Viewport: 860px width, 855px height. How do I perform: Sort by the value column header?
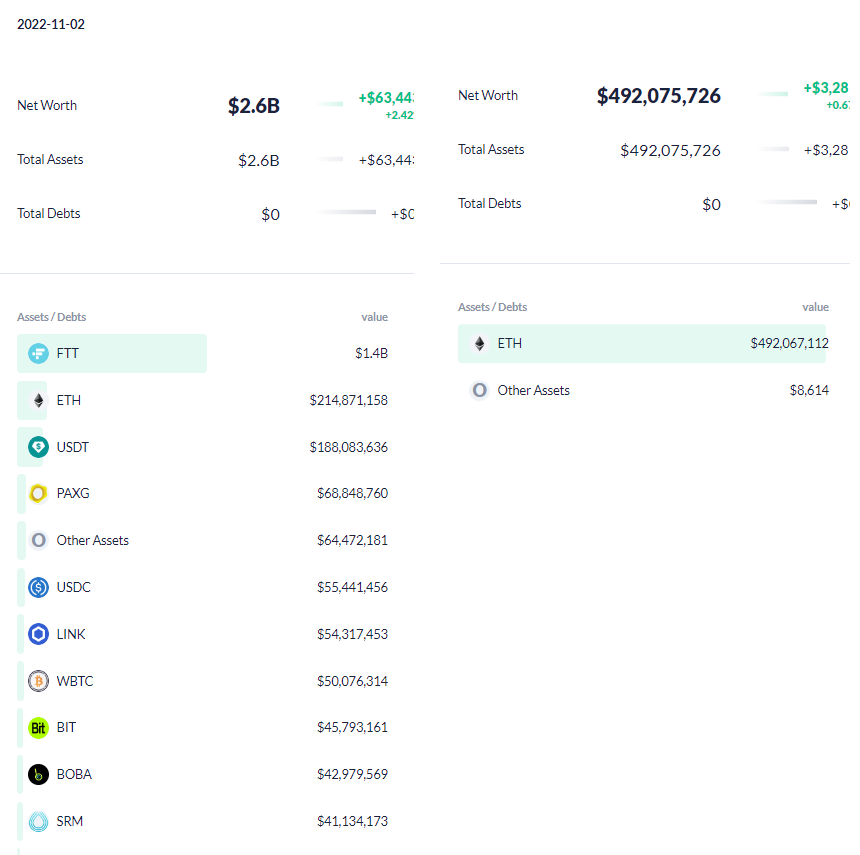point(374,317)
